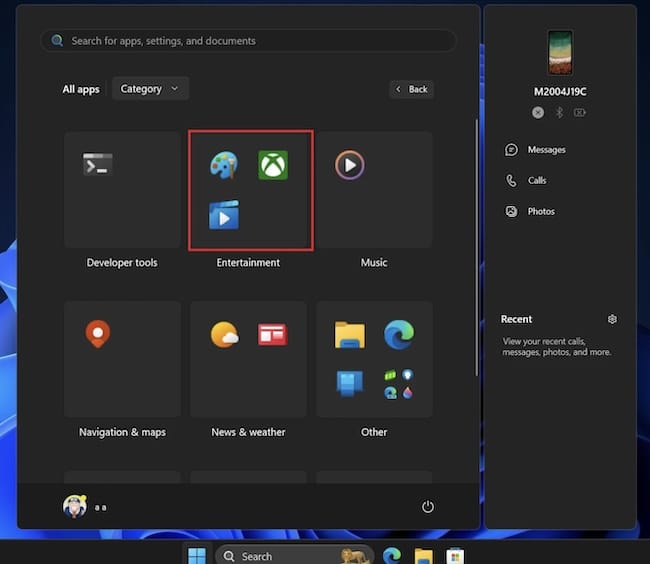Click the Recent heading
This screenshot has width=650, height=564.
click(516, 319)
